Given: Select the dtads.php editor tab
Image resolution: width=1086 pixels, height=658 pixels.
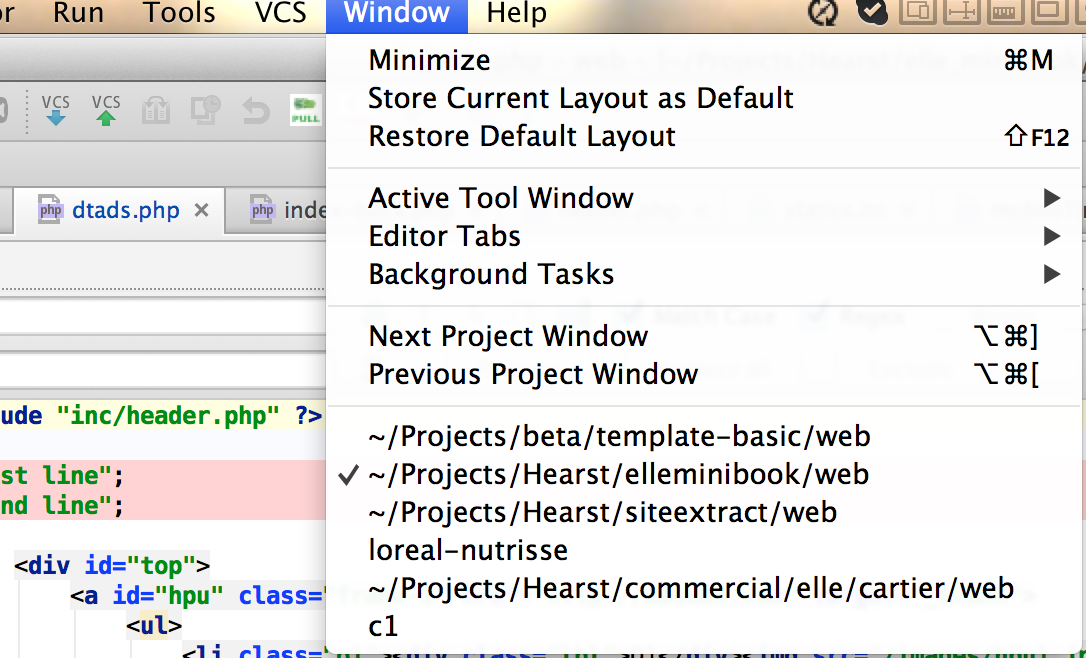Looking at the screenshot, I should point(119,210).
